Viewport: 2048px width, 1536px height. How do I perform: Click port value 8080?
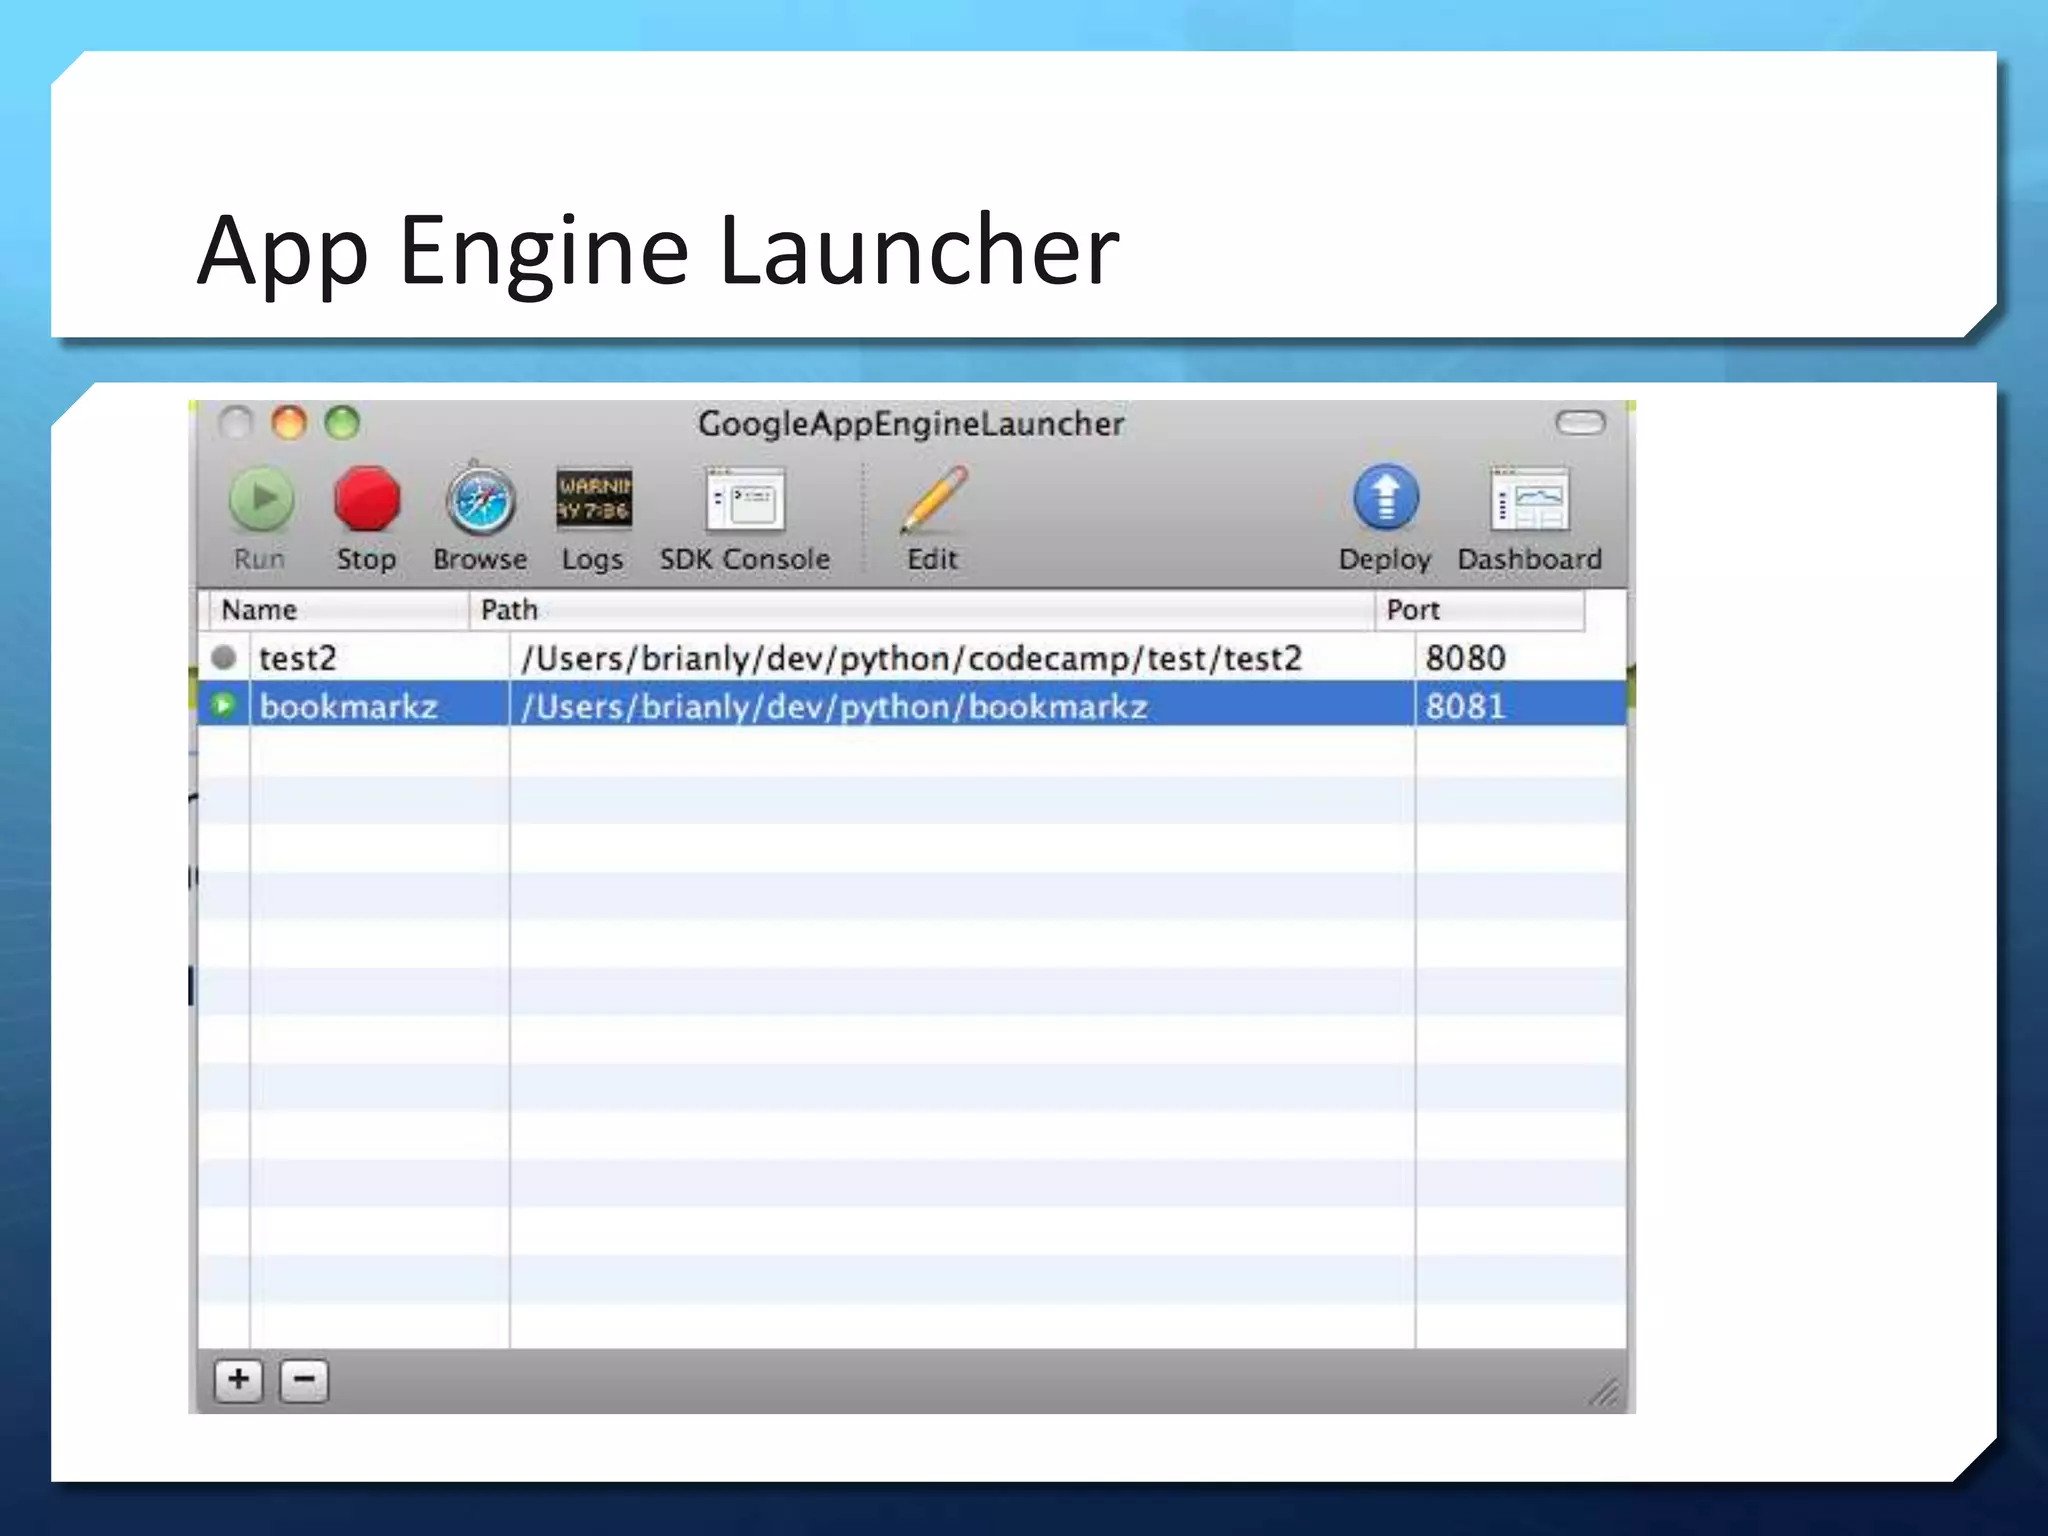[x=1465, y=658]
